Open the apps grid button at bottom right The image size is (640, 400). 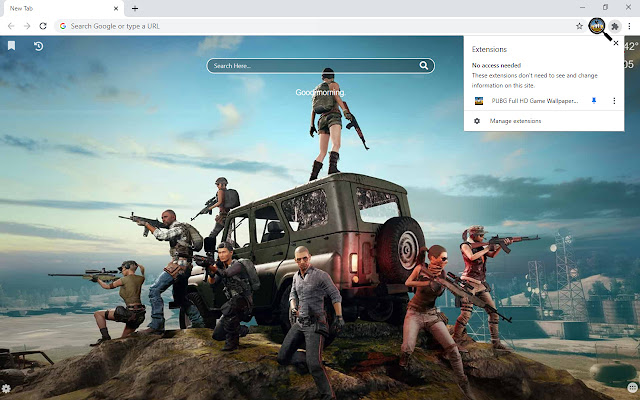pos(633,388)
